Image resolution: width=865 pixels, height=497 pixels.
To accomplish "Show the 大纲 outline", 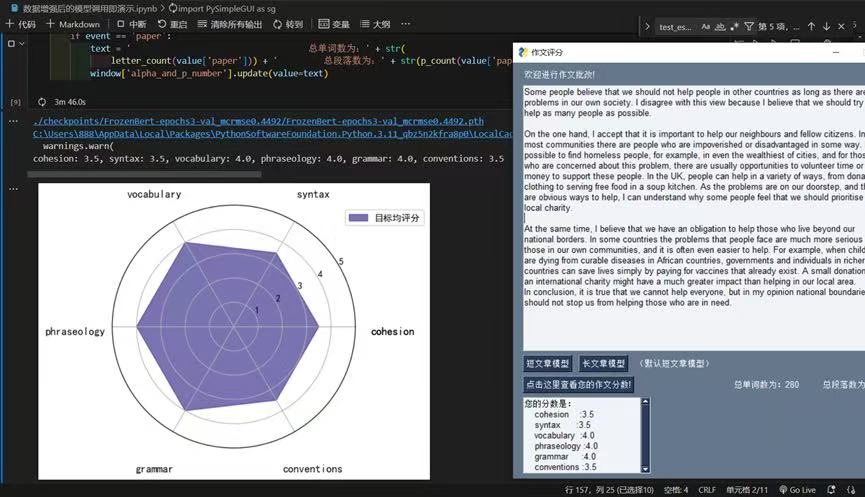I will [375, 24].
